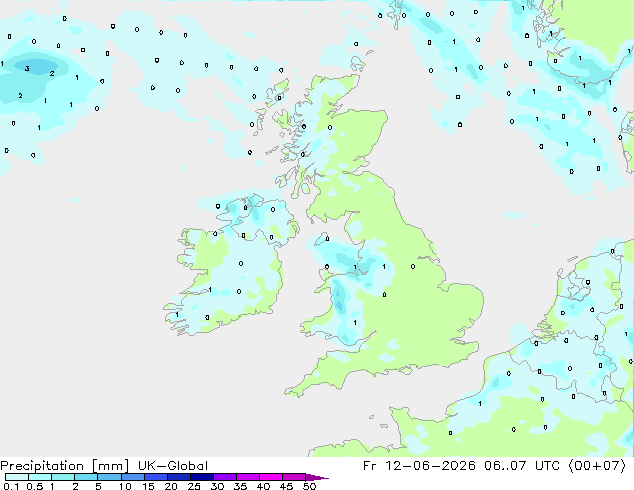Viewport: 634px width, 490px height.
Task: Click the "06..07 UTC" time text
Action: 522,466
